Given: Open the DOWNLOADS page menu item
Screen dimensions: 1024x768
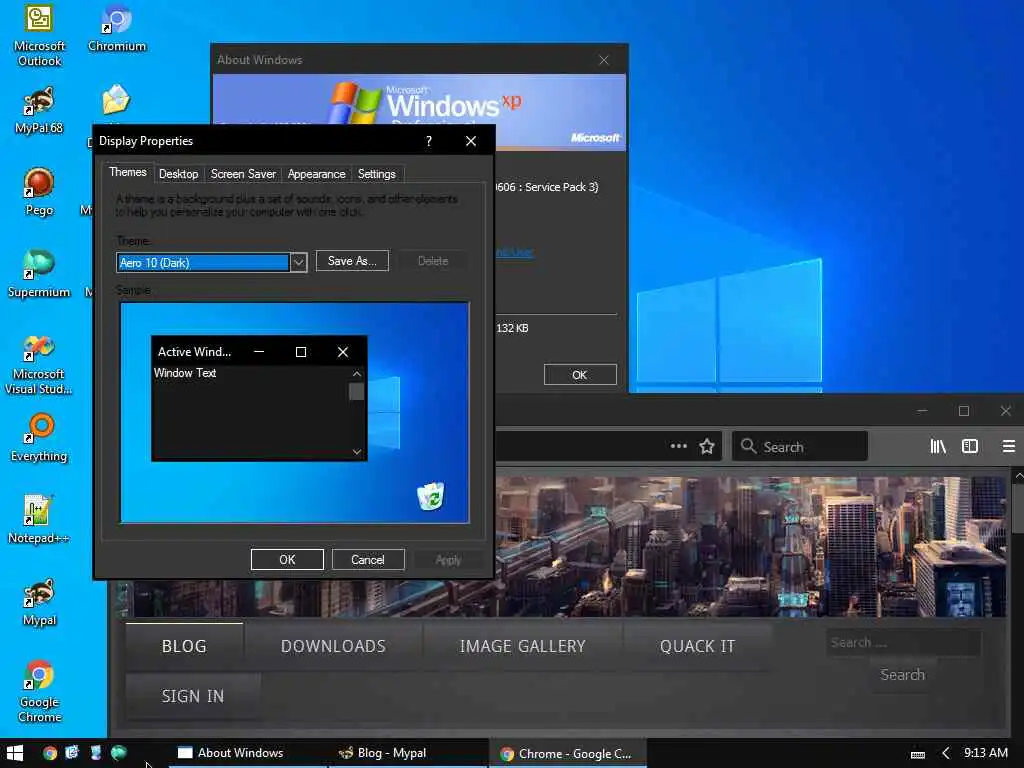Looking at the screenshot, I should [x=333, y=646].
